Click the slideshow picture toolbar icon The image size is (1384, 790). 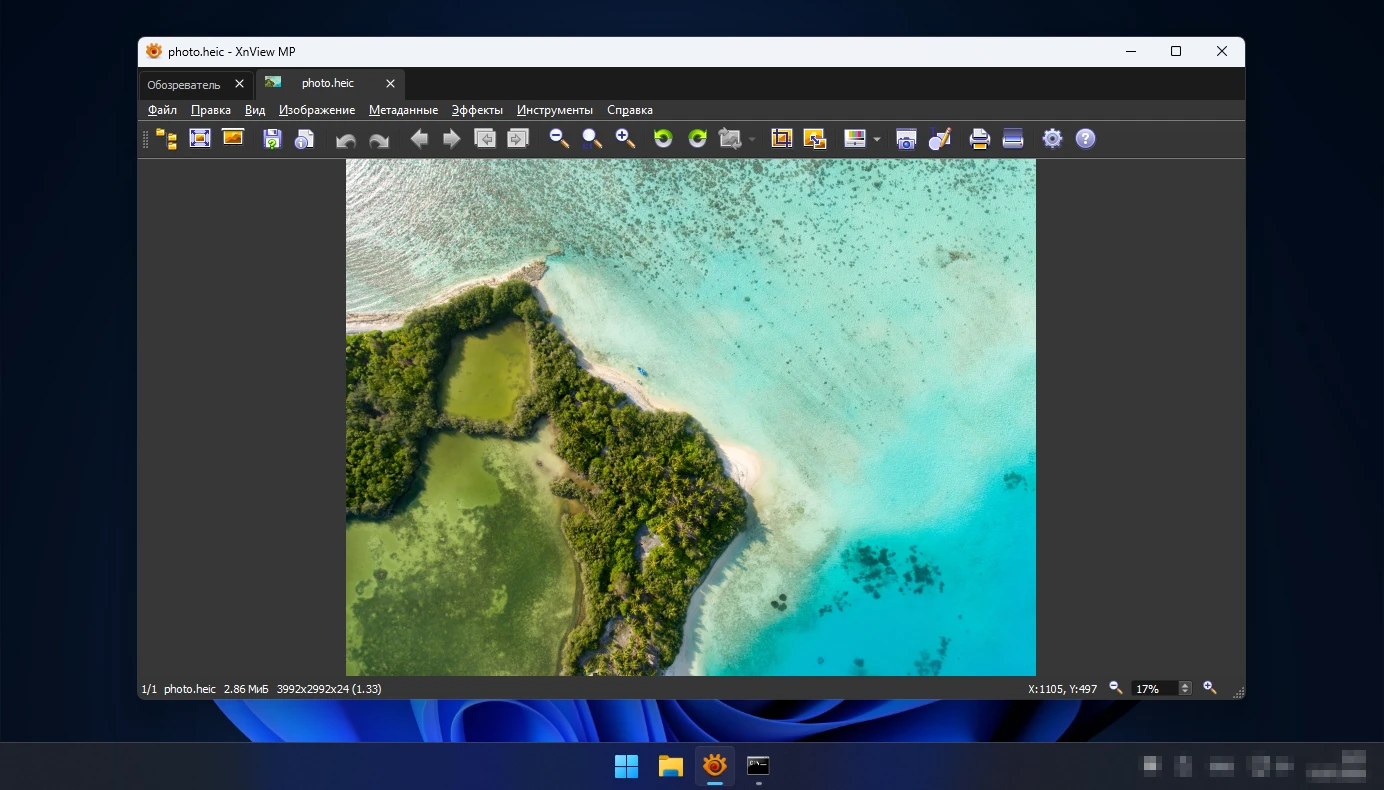pos(233,139)
